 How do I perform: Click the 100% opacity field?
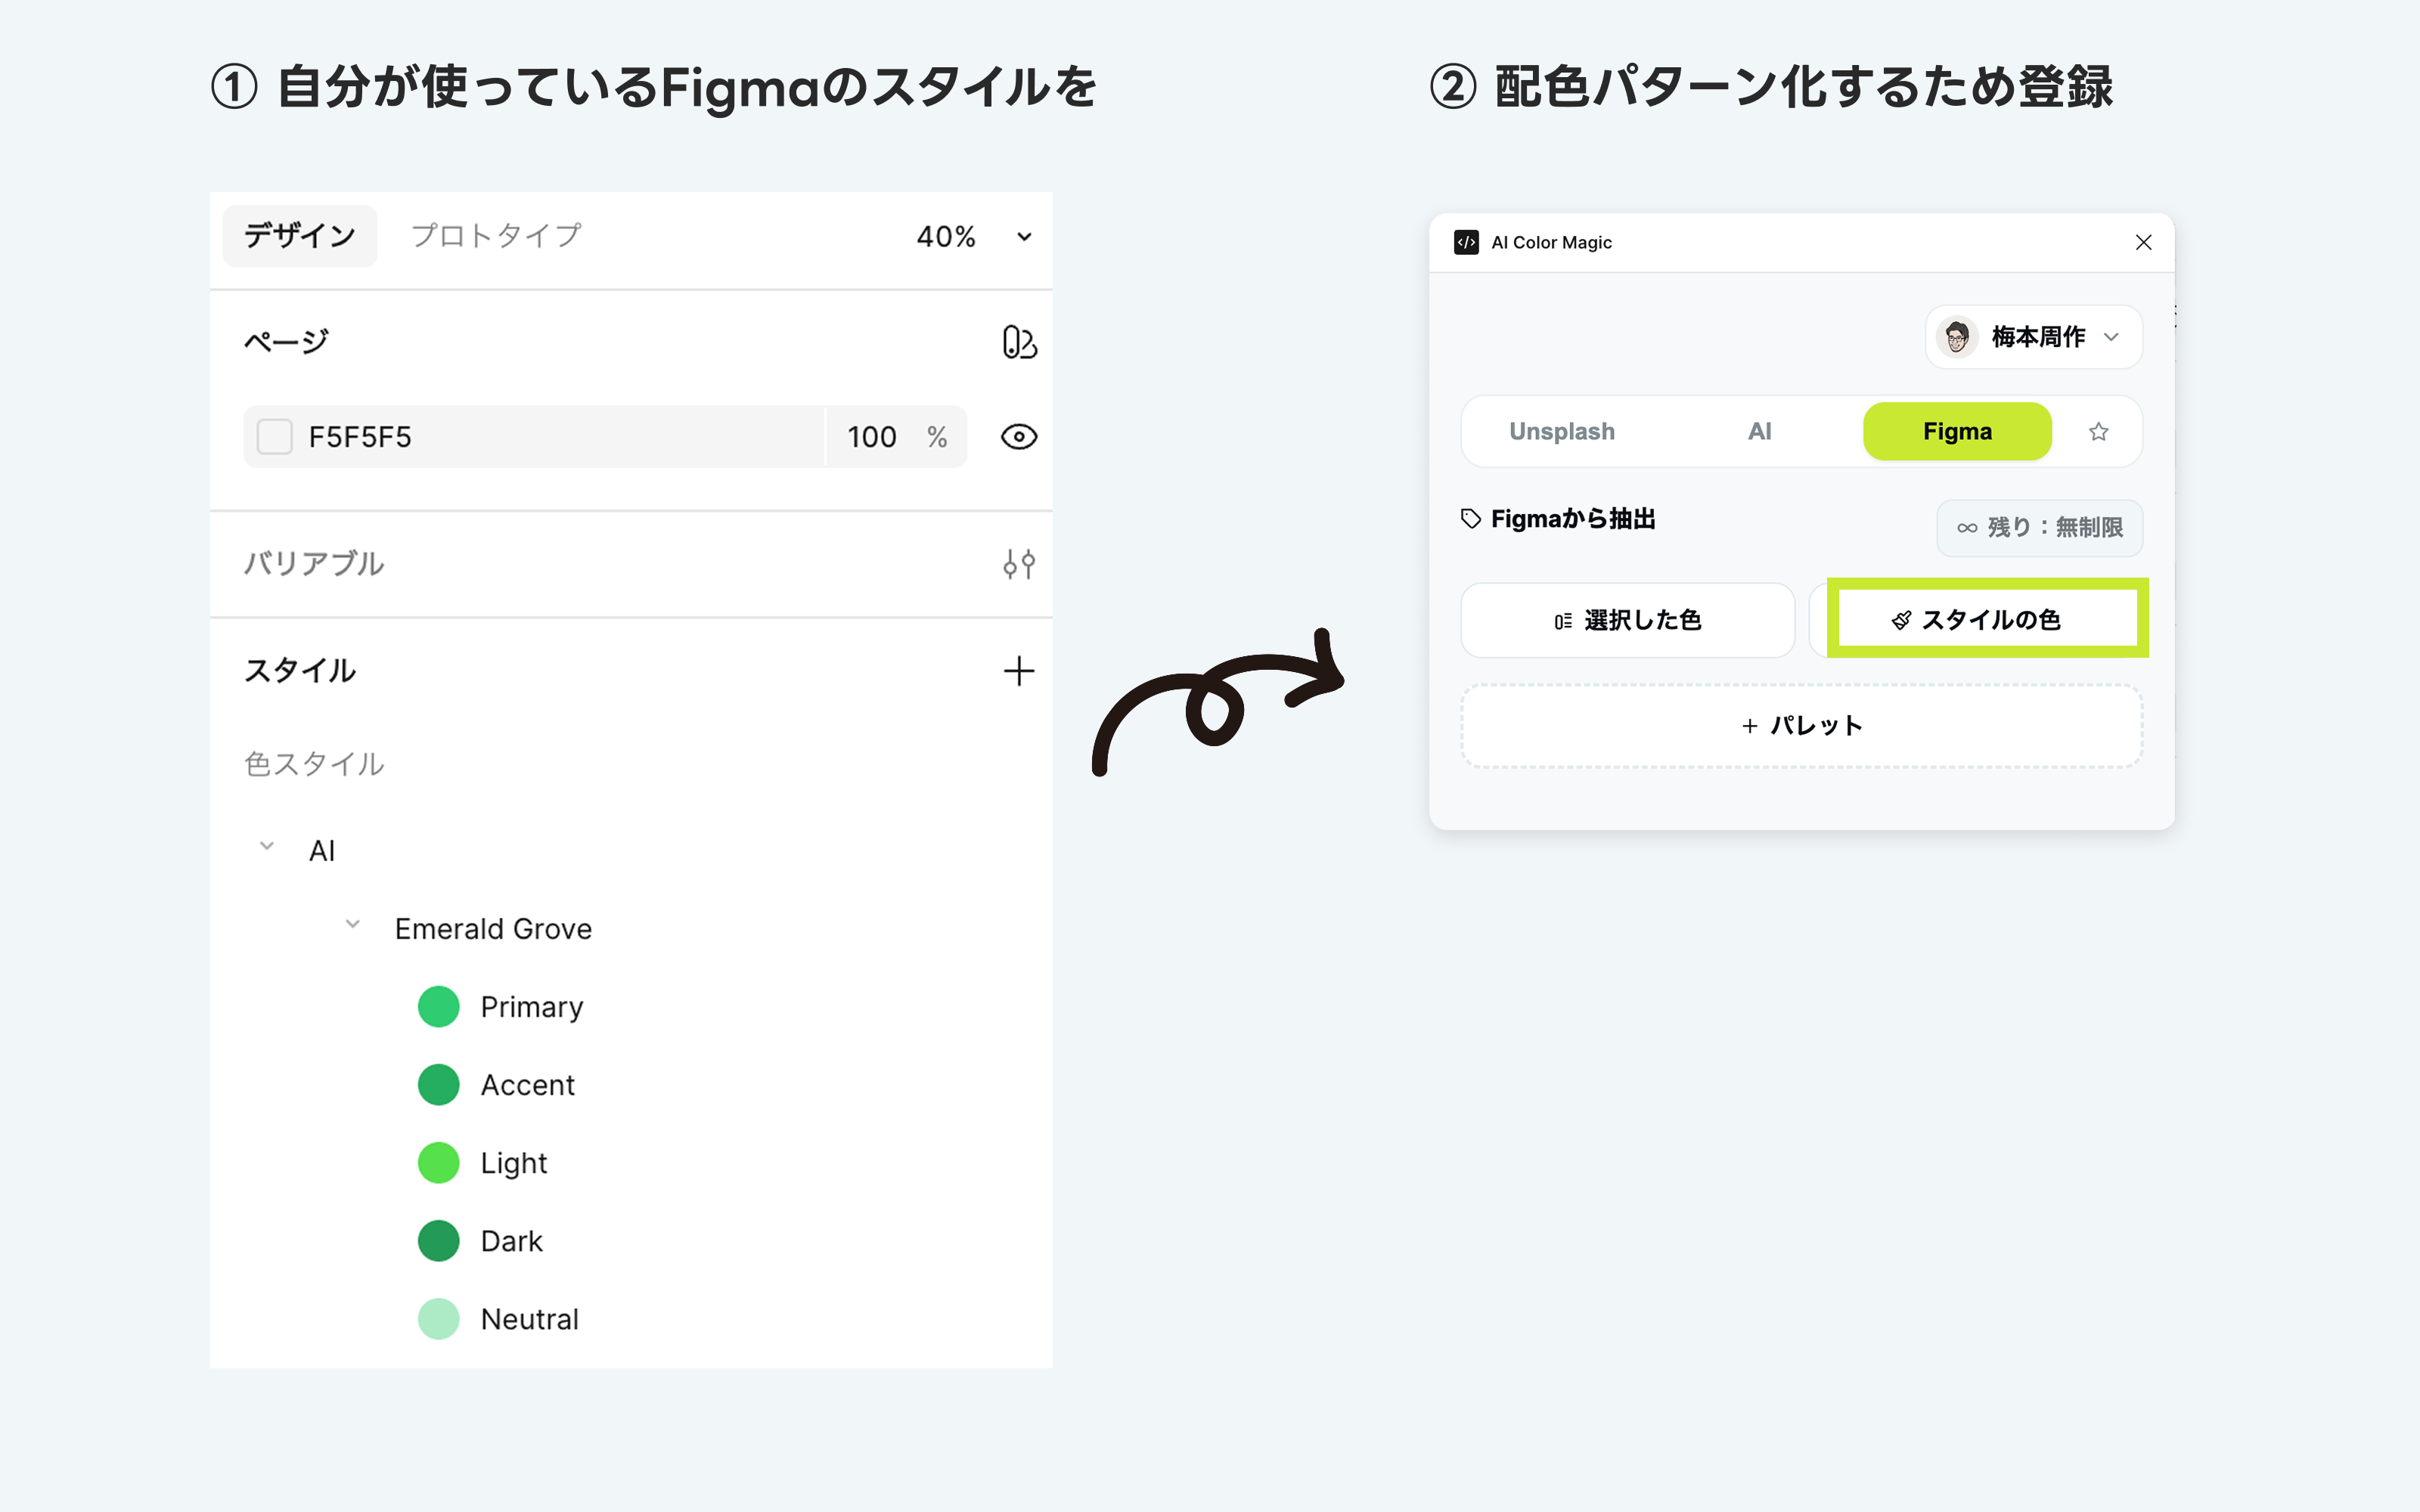pos(872,437)
